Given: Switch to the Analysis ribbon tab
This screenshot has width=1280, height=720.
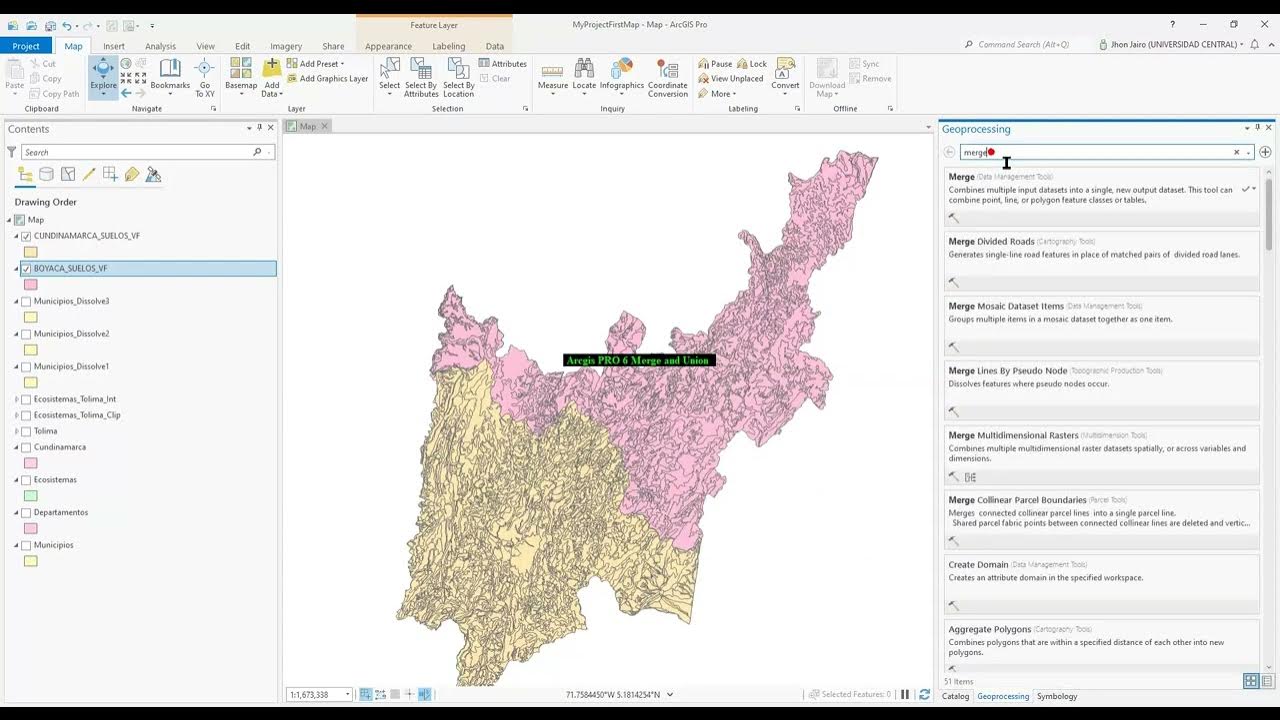Looking at the screenshot, I should click(160, 46).
